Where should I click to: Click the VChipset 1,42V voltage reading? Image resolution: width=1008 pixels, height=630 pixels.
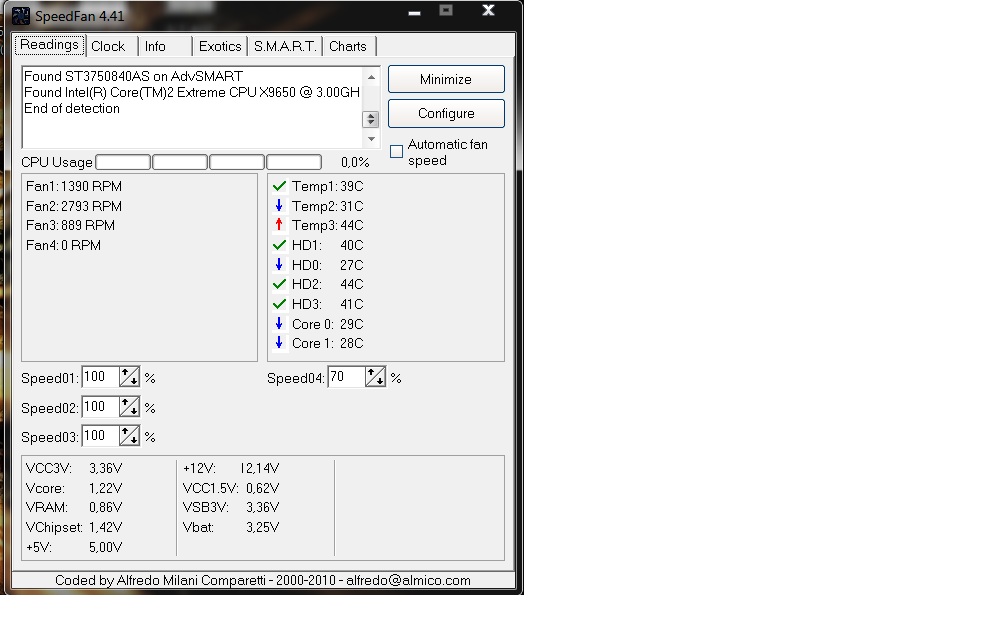coord(74,528)
